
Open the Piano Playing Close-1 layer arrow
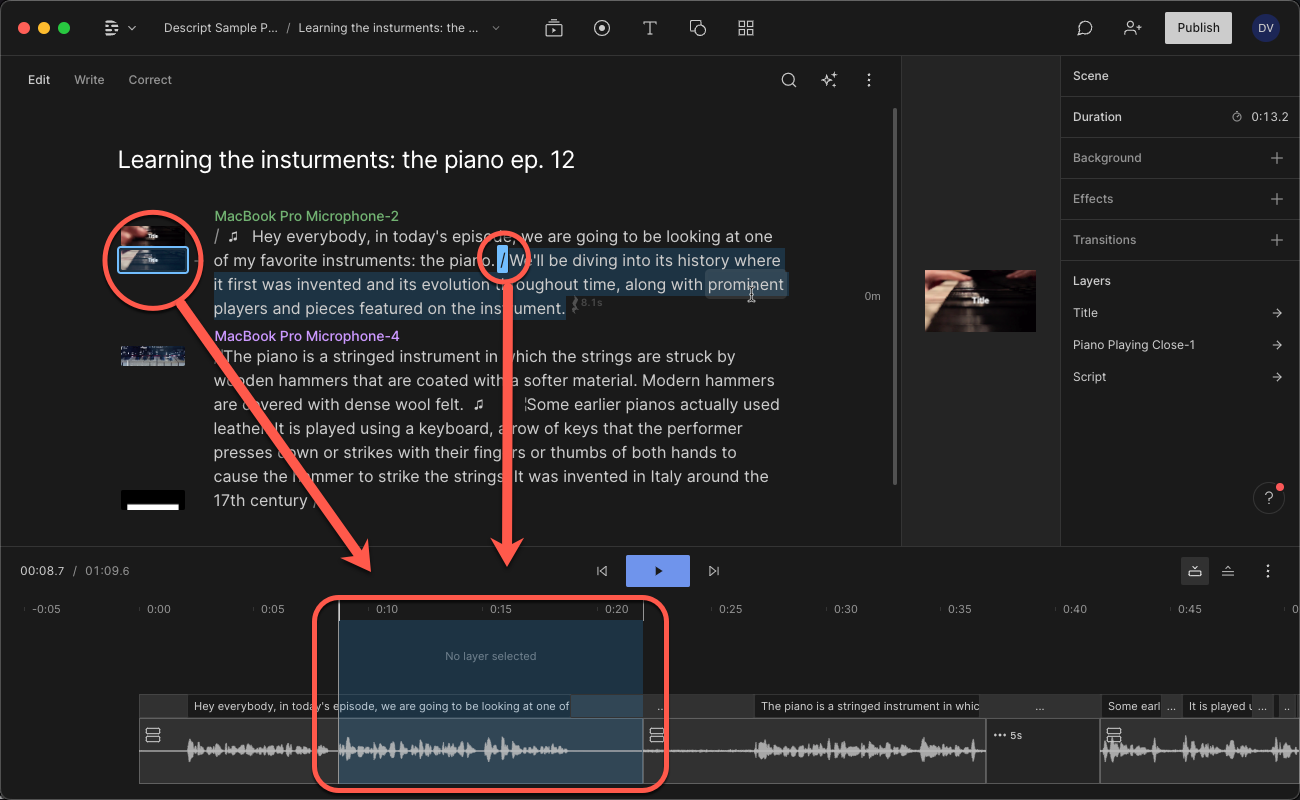(x=1277, y=345)
